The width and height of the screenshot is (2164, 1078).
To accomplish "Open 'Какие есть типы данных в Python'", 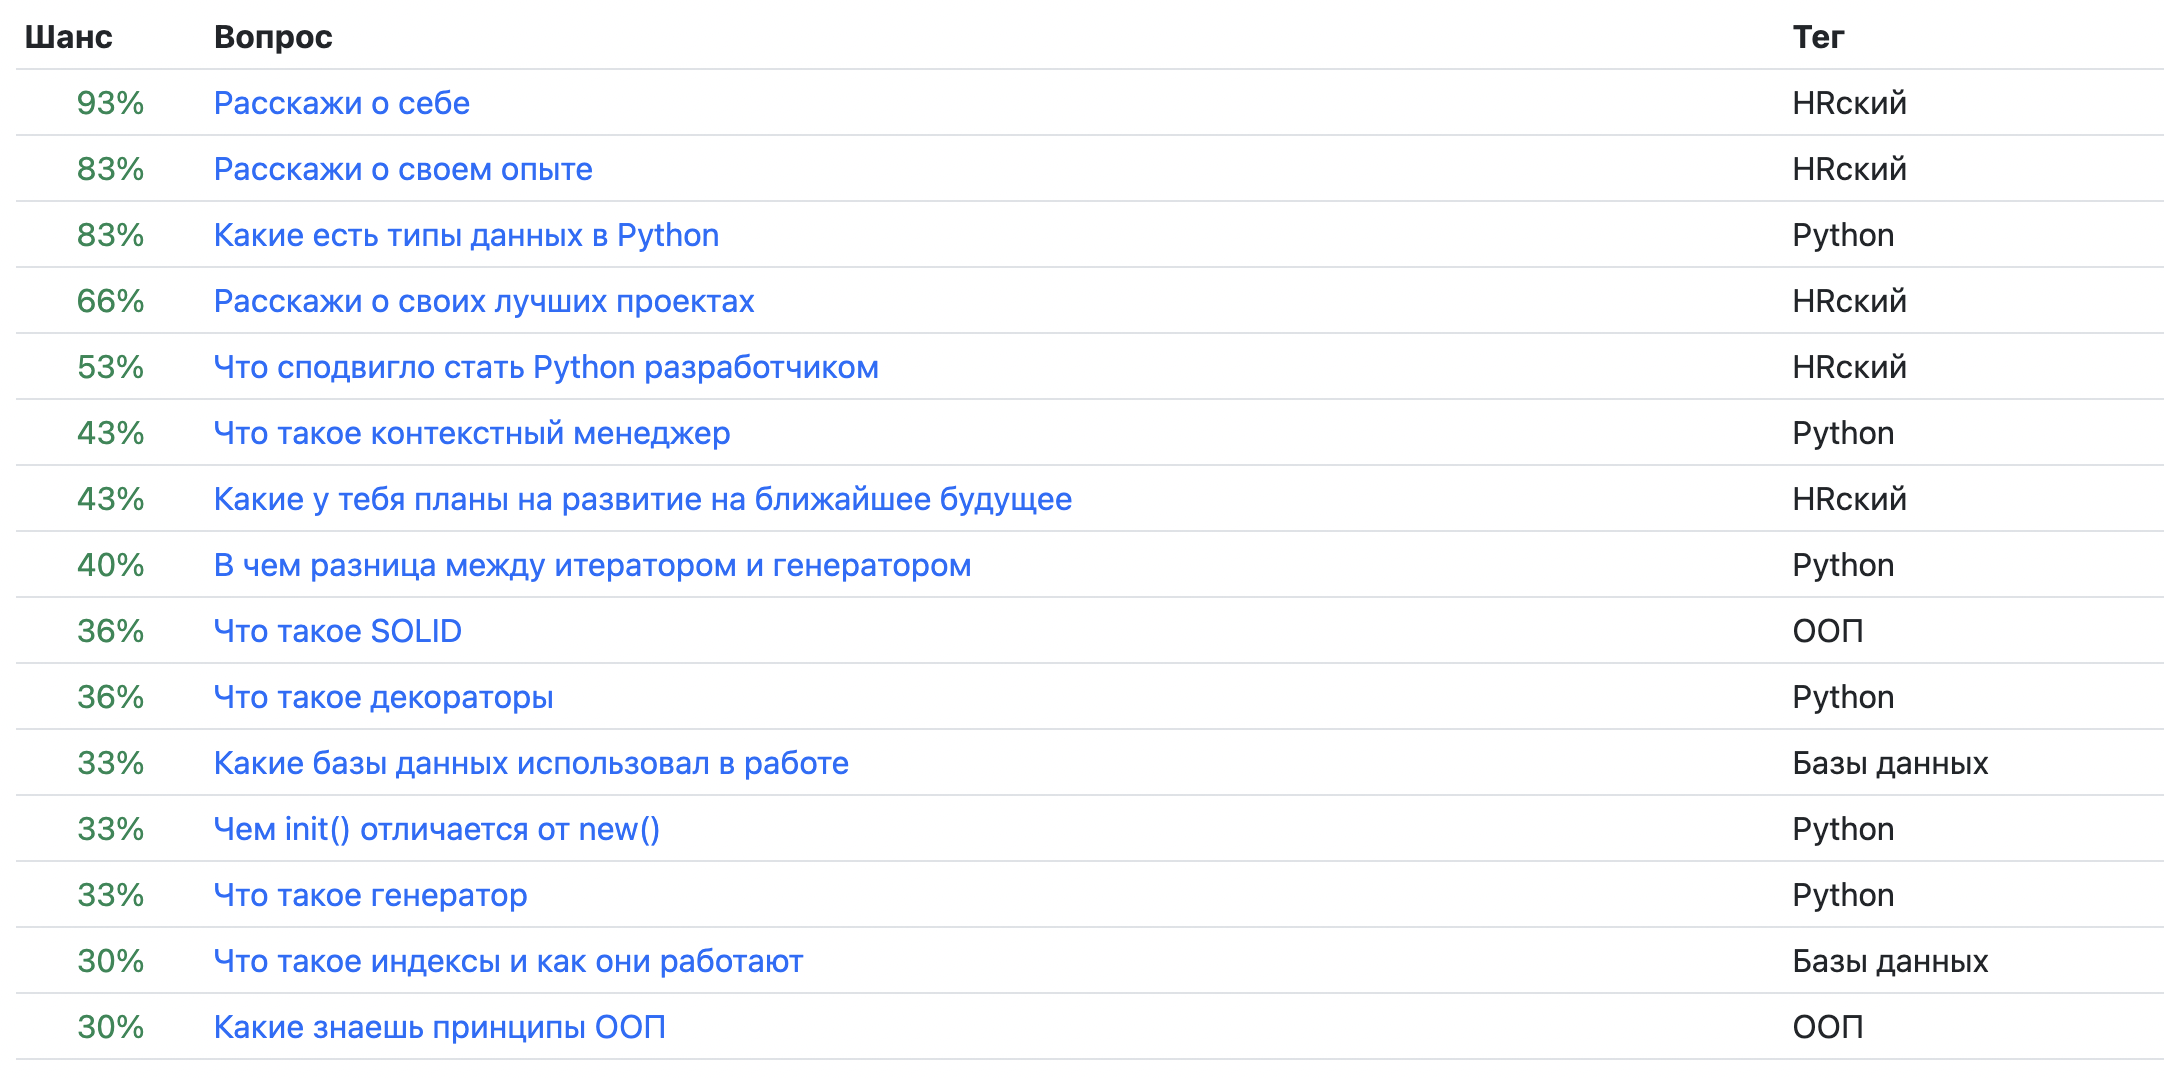I will [466, 235].
